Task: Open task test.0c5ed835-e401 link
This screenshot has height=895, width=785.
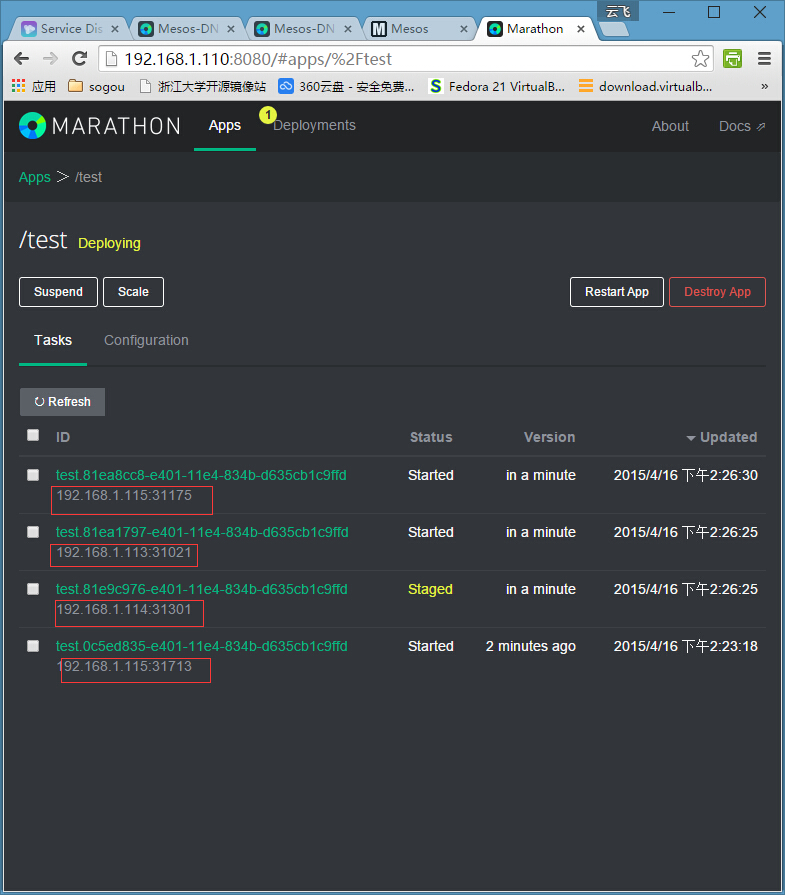Action: tap(202, 646)
